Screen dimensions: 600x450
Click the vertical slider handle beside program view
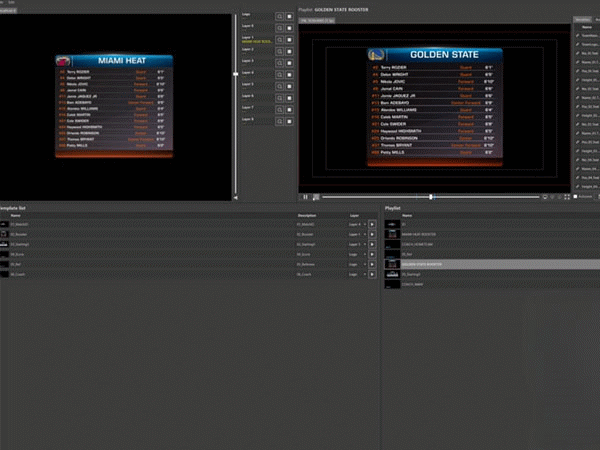(x=236, y=74)
